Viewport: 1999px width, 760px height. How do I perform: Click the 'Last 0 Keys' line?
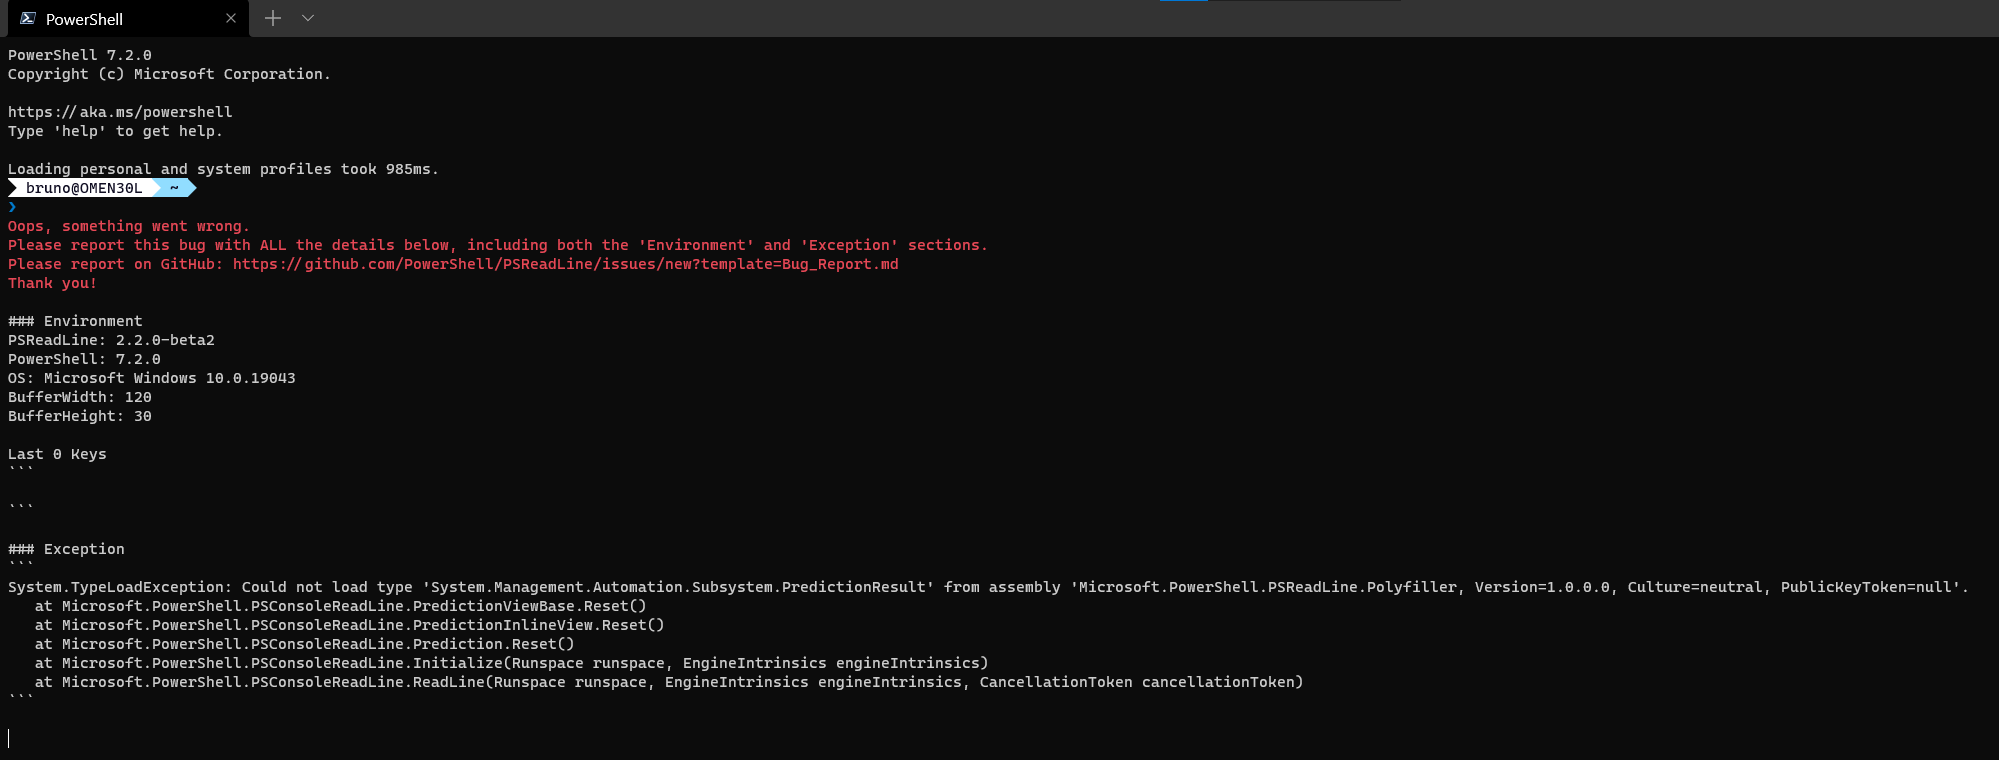tap(57, 454)
